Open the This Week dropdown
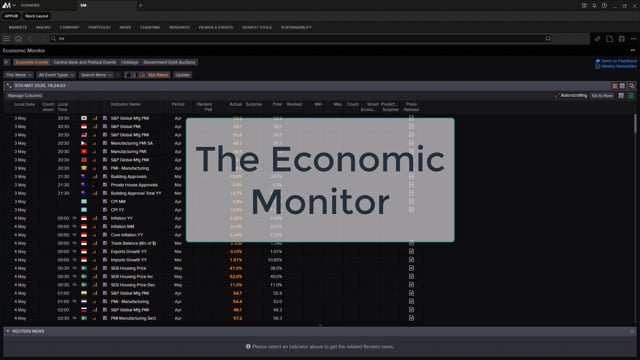The width and height of the screenshot is (640, 360). 18,75
